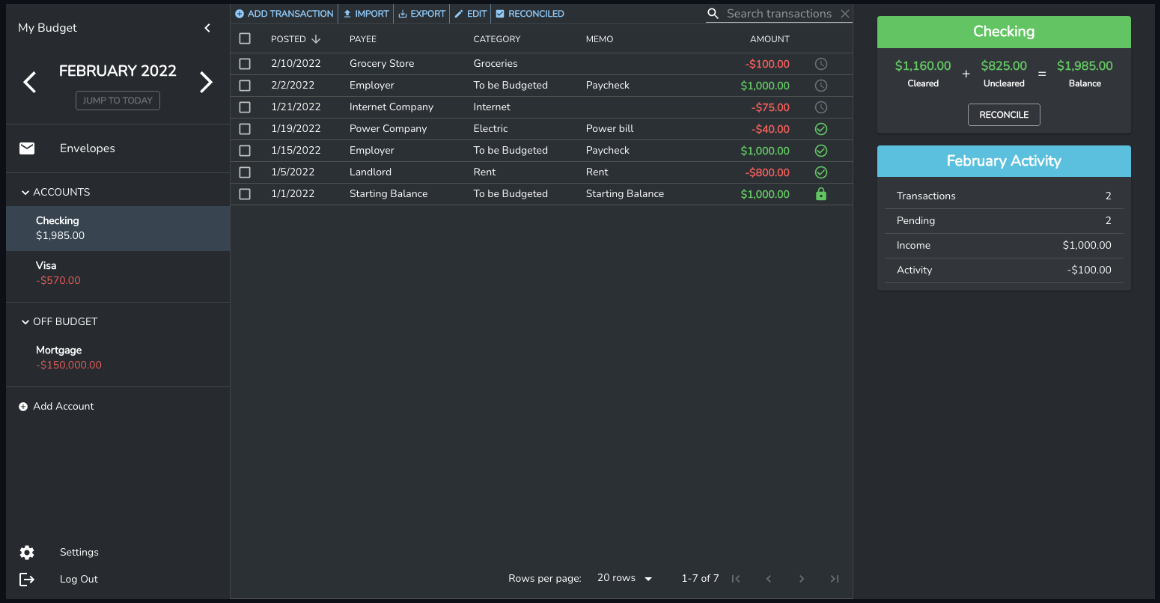
Task: Check the Grocery Store transaction checkbox
Action: [x=245, y=64]
